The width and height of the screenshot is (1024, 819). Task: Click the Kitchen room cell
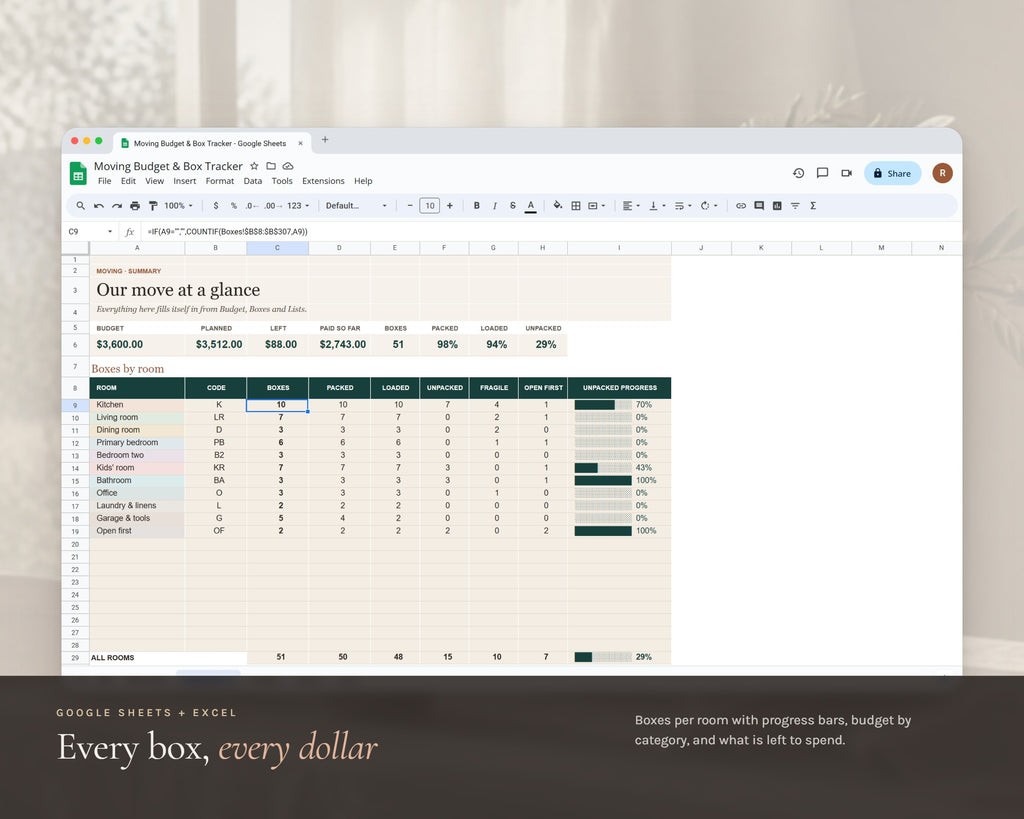(x=137, y=405)
